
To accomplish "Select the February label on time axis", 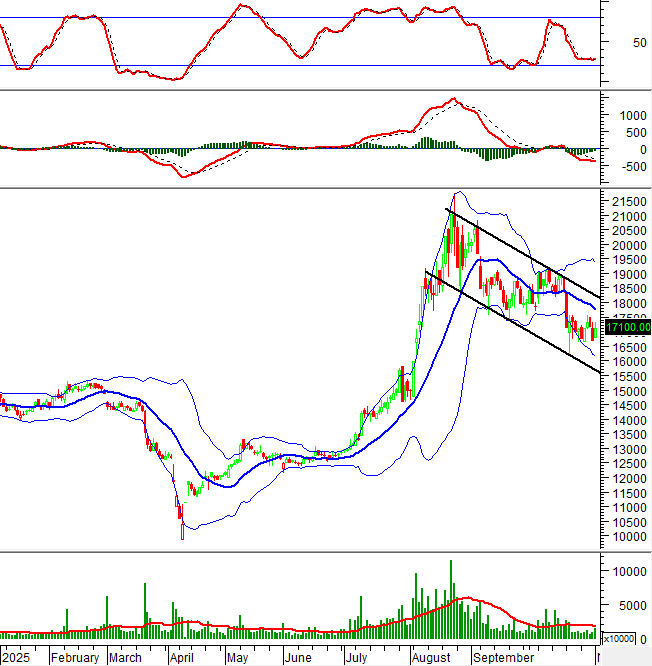I will pos(75,658).
